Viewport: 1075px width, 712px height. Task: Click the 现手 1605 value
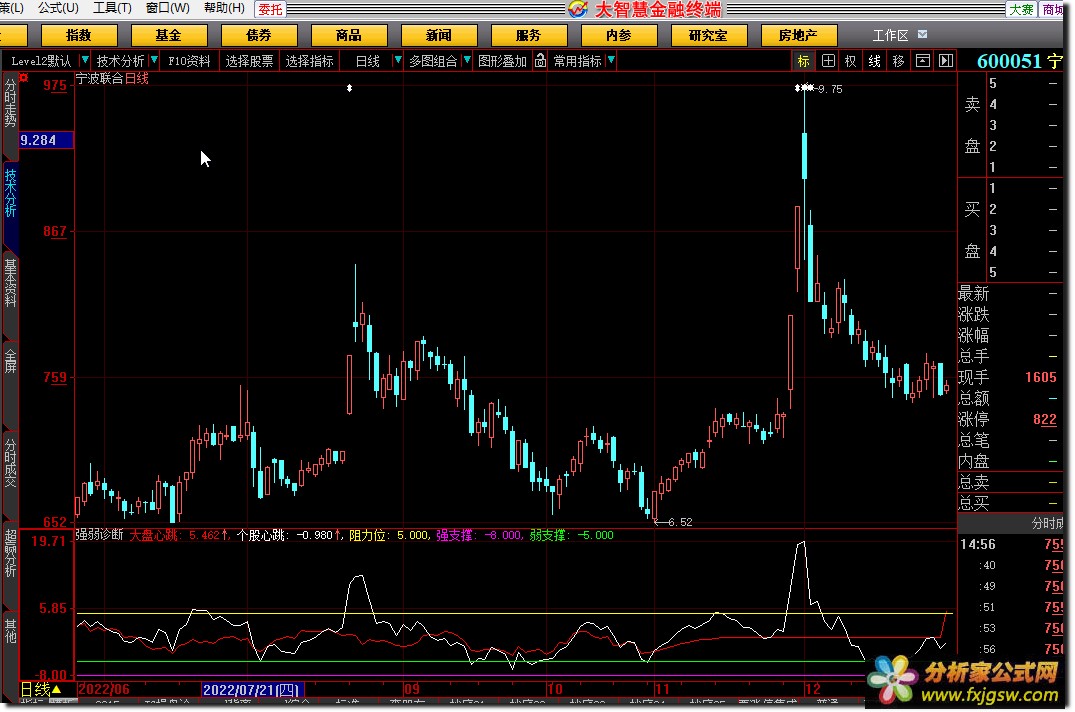pos(1040,378)
